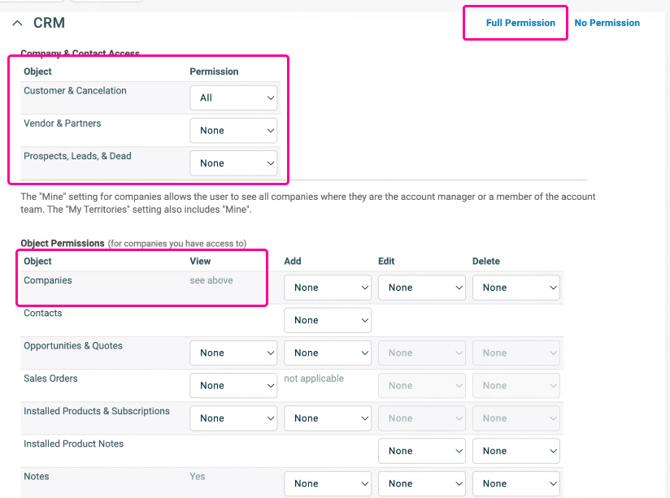Open the Sales Orders View dropdown
The width and height of the screenshot is (670, 498).
233,386
